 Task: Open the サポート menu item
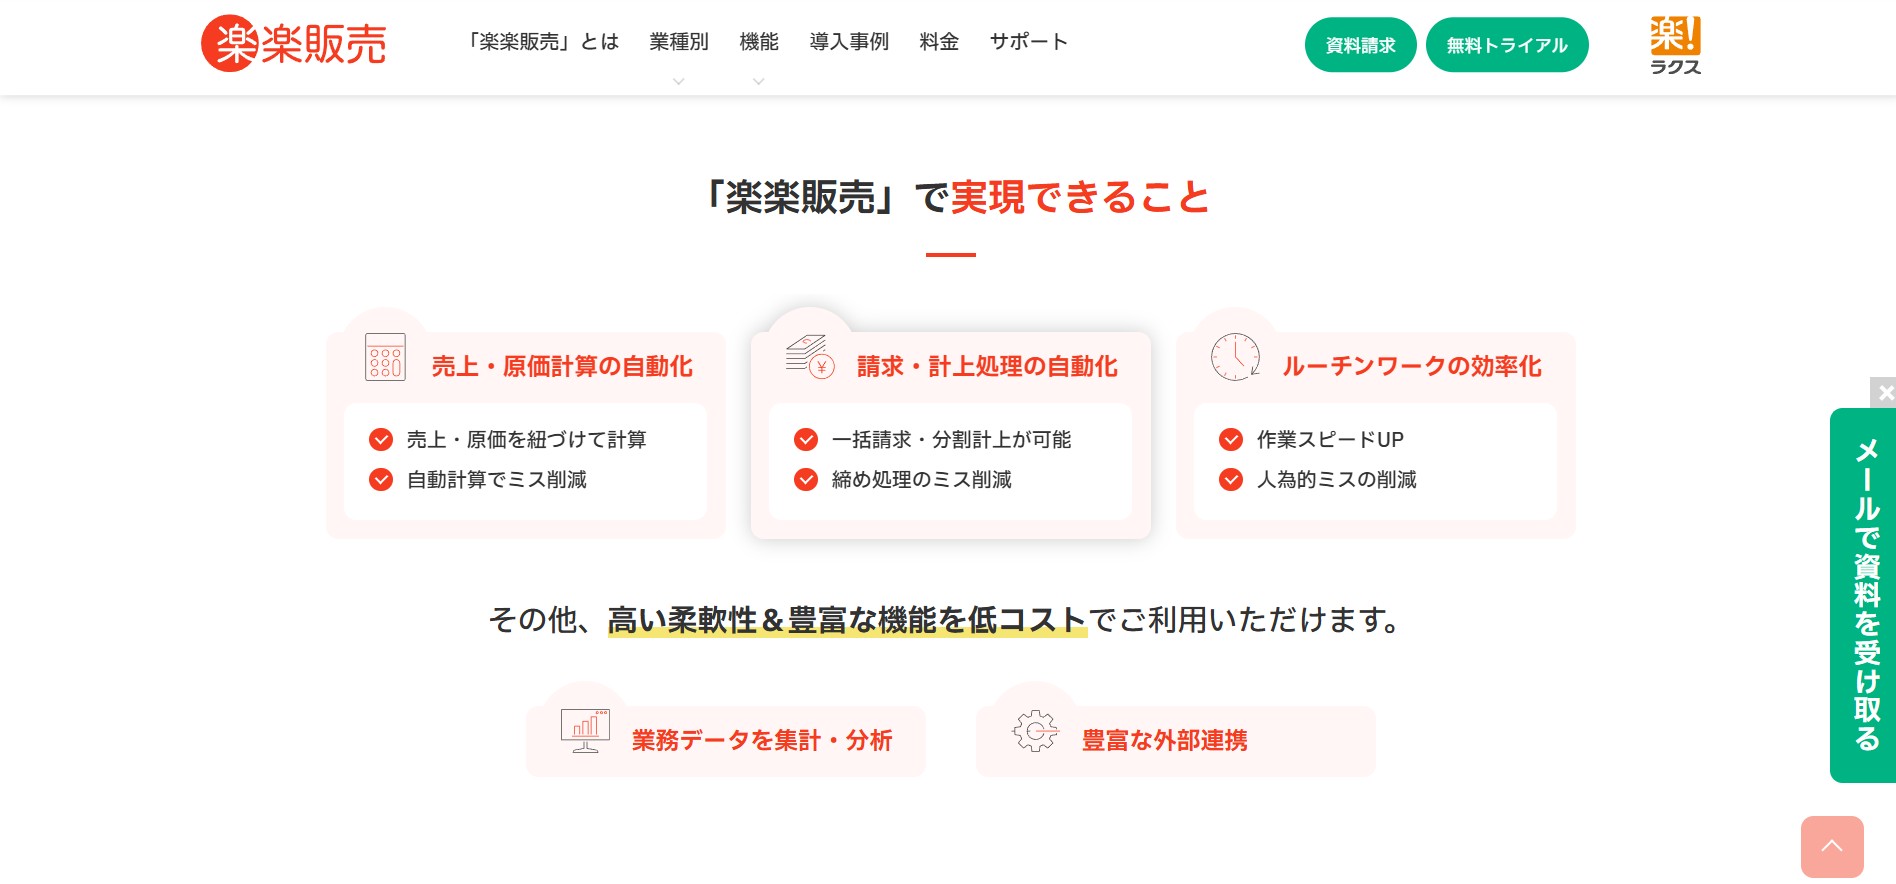click(1029, 42)
